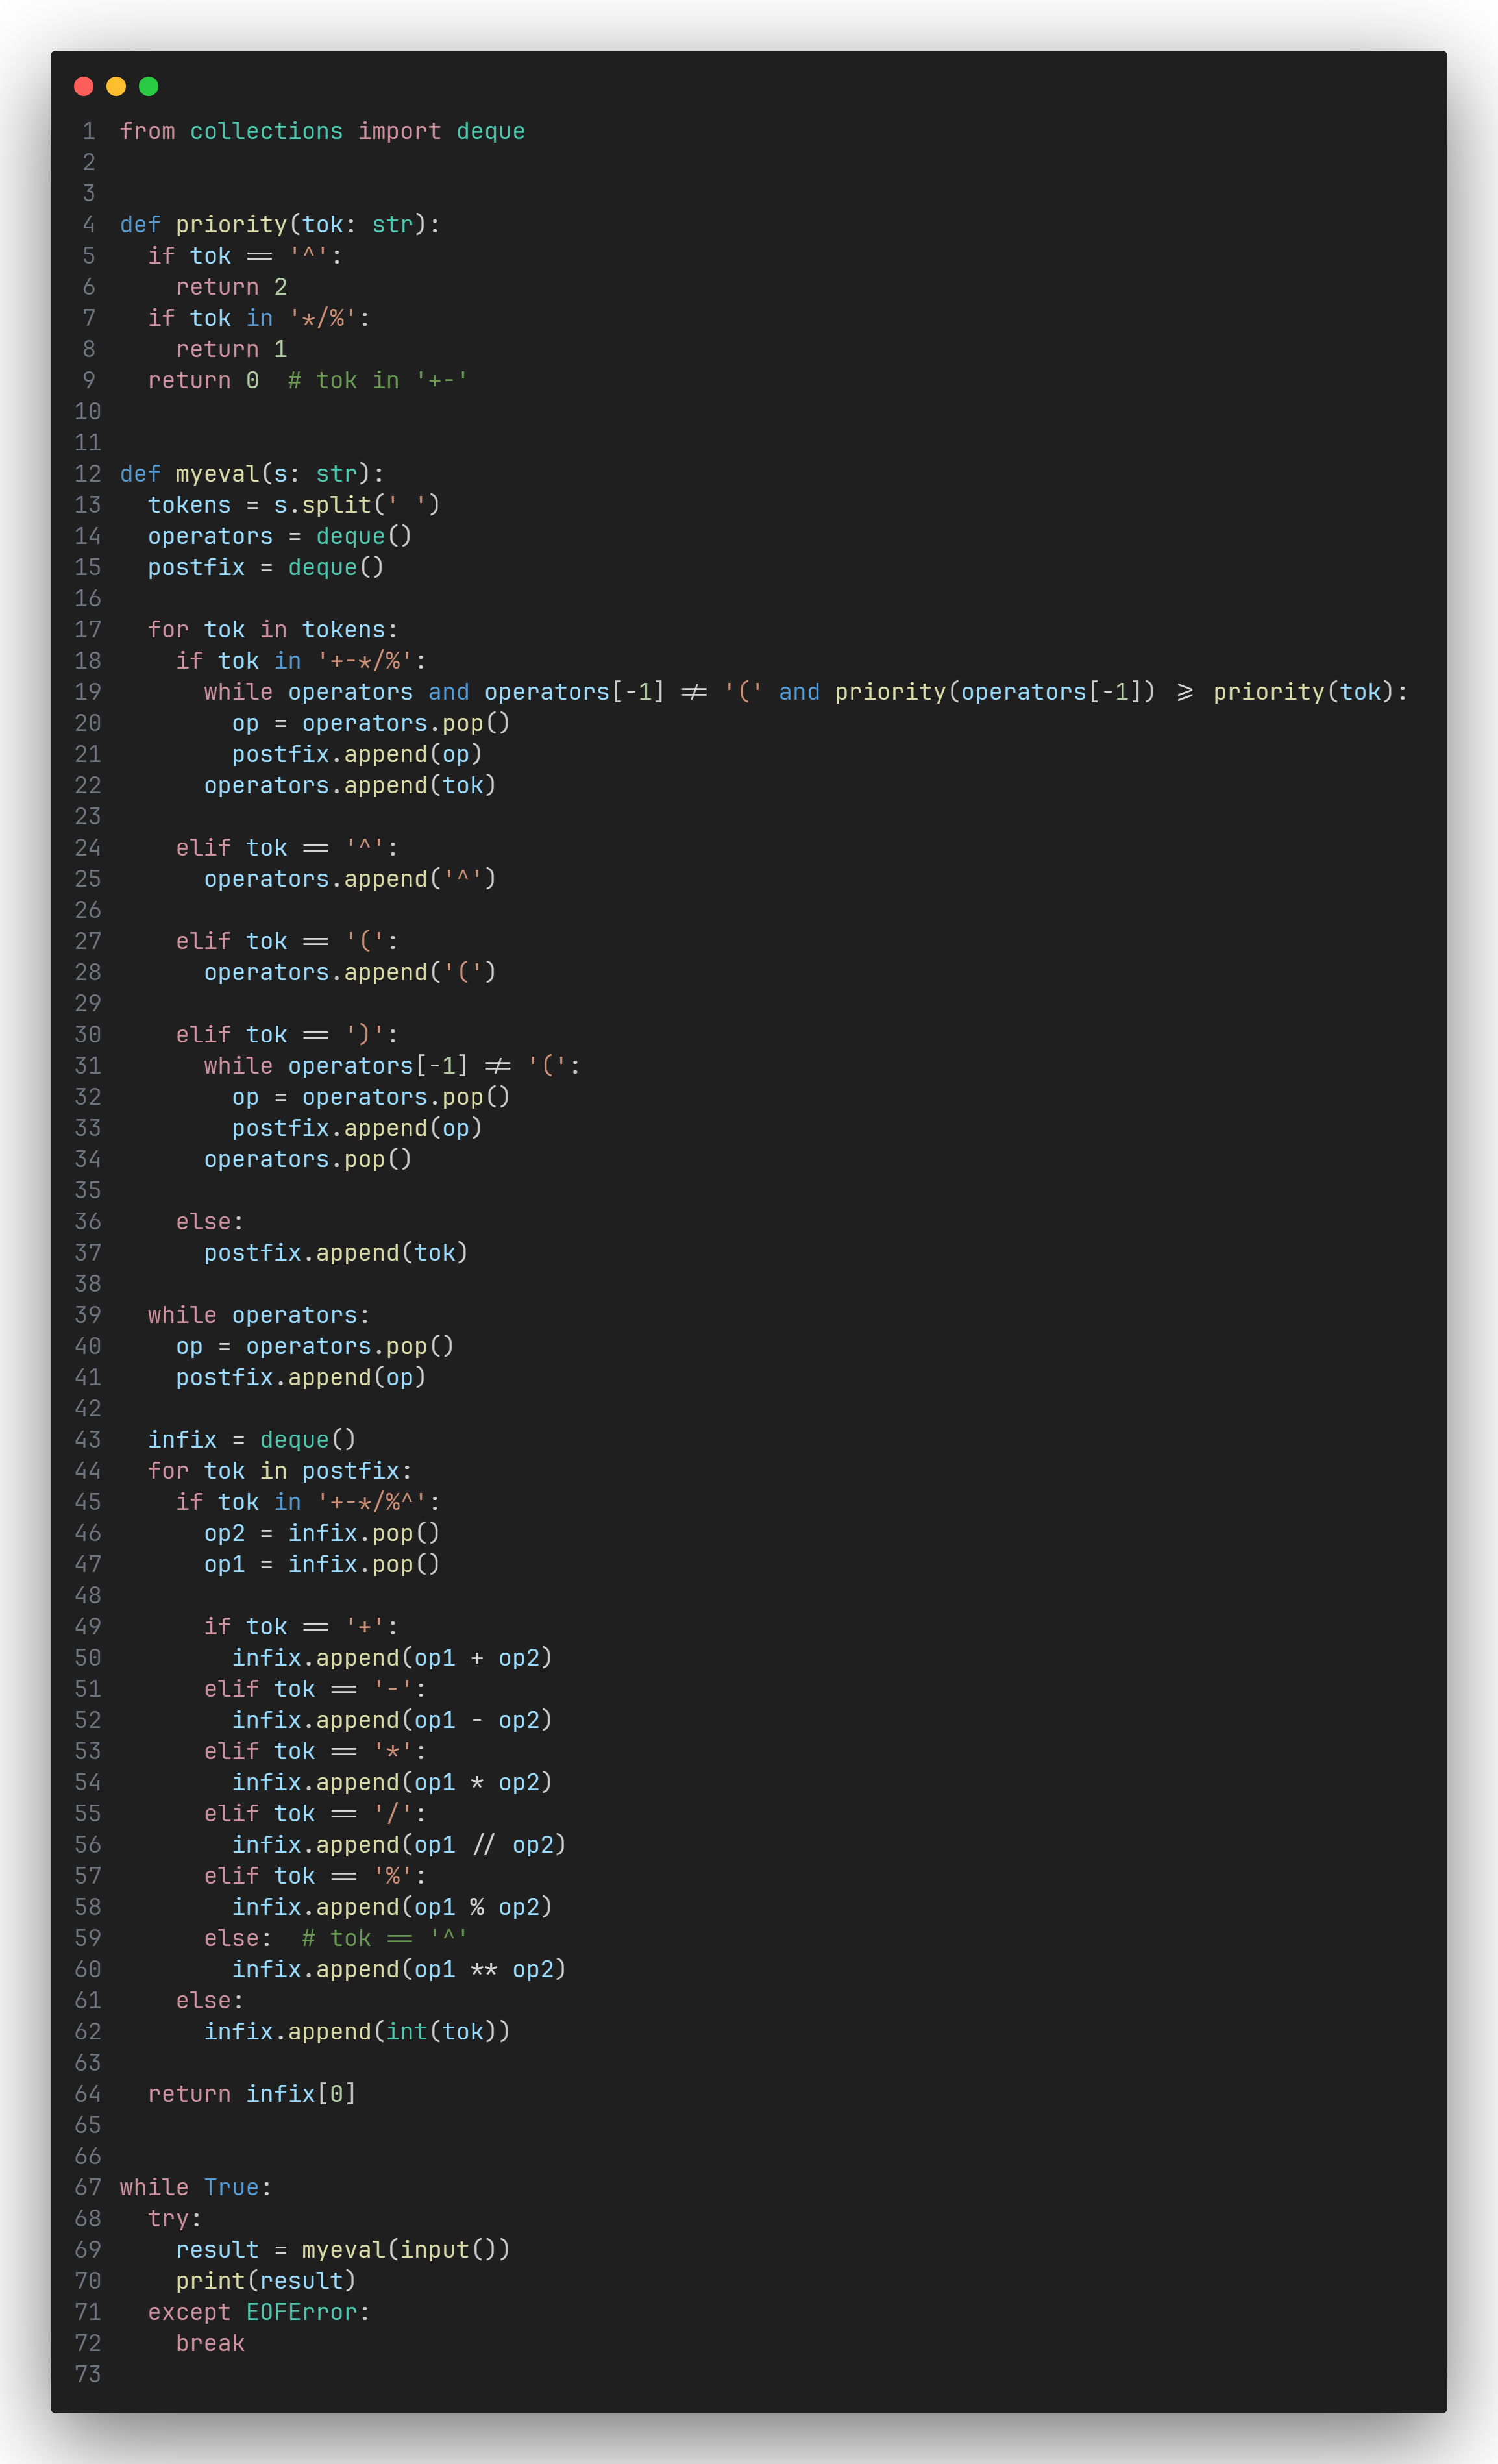Click 'infix = deque()' line

point(252,1440)
